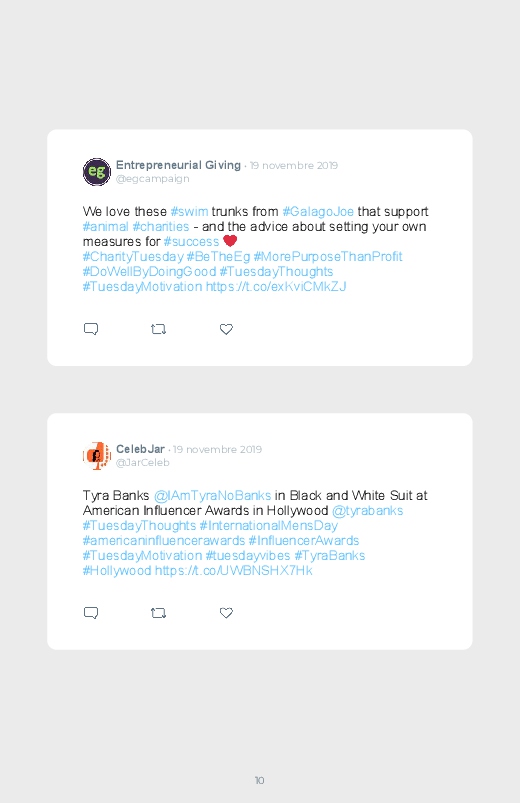Click the #MorePurposeThanProfit hashtag
This screenshot has width=520, height=803.
click(328, 256)
